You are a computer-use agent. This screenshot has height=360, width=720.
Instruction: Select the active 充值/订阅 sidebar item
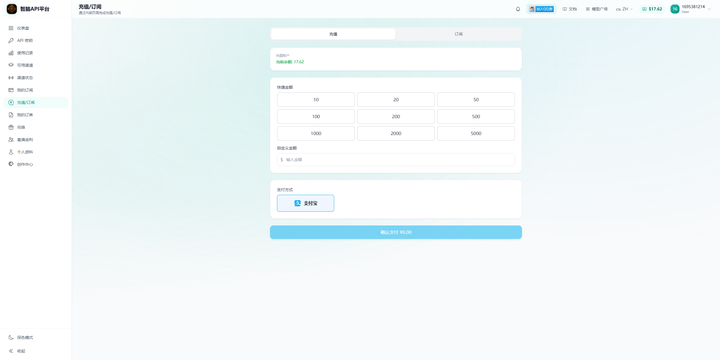pos(36,102)
